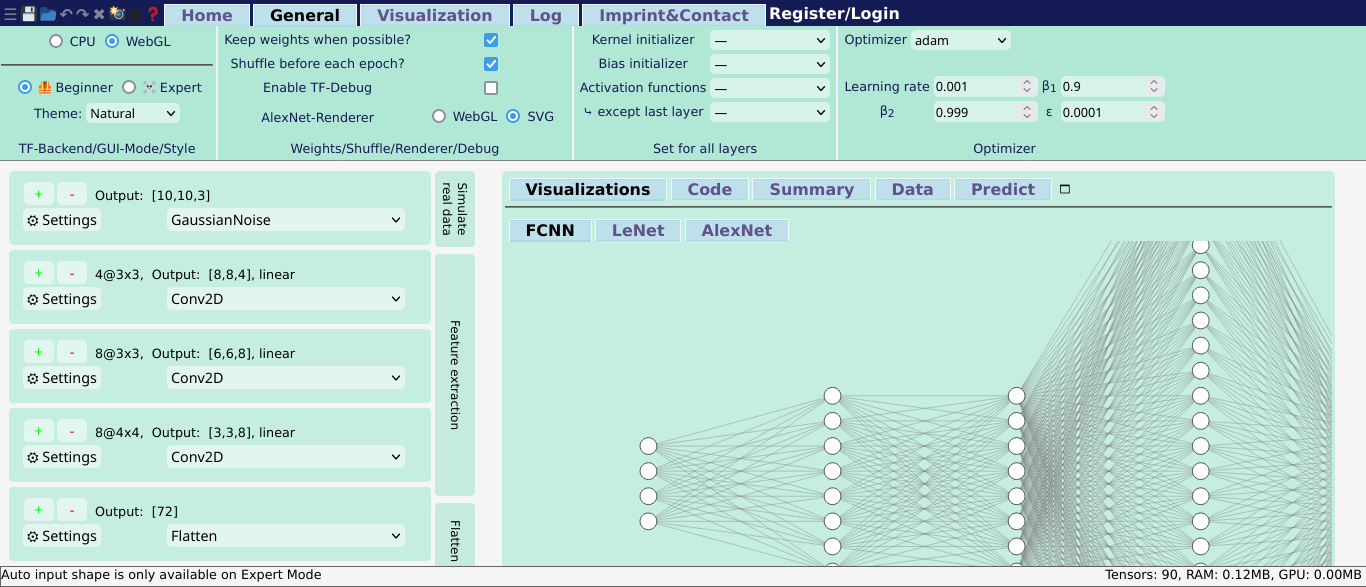Open layer type dropdown for 8@4x4 Conv2D
The height and width of the screenshot is (587, 1366).
286,457
